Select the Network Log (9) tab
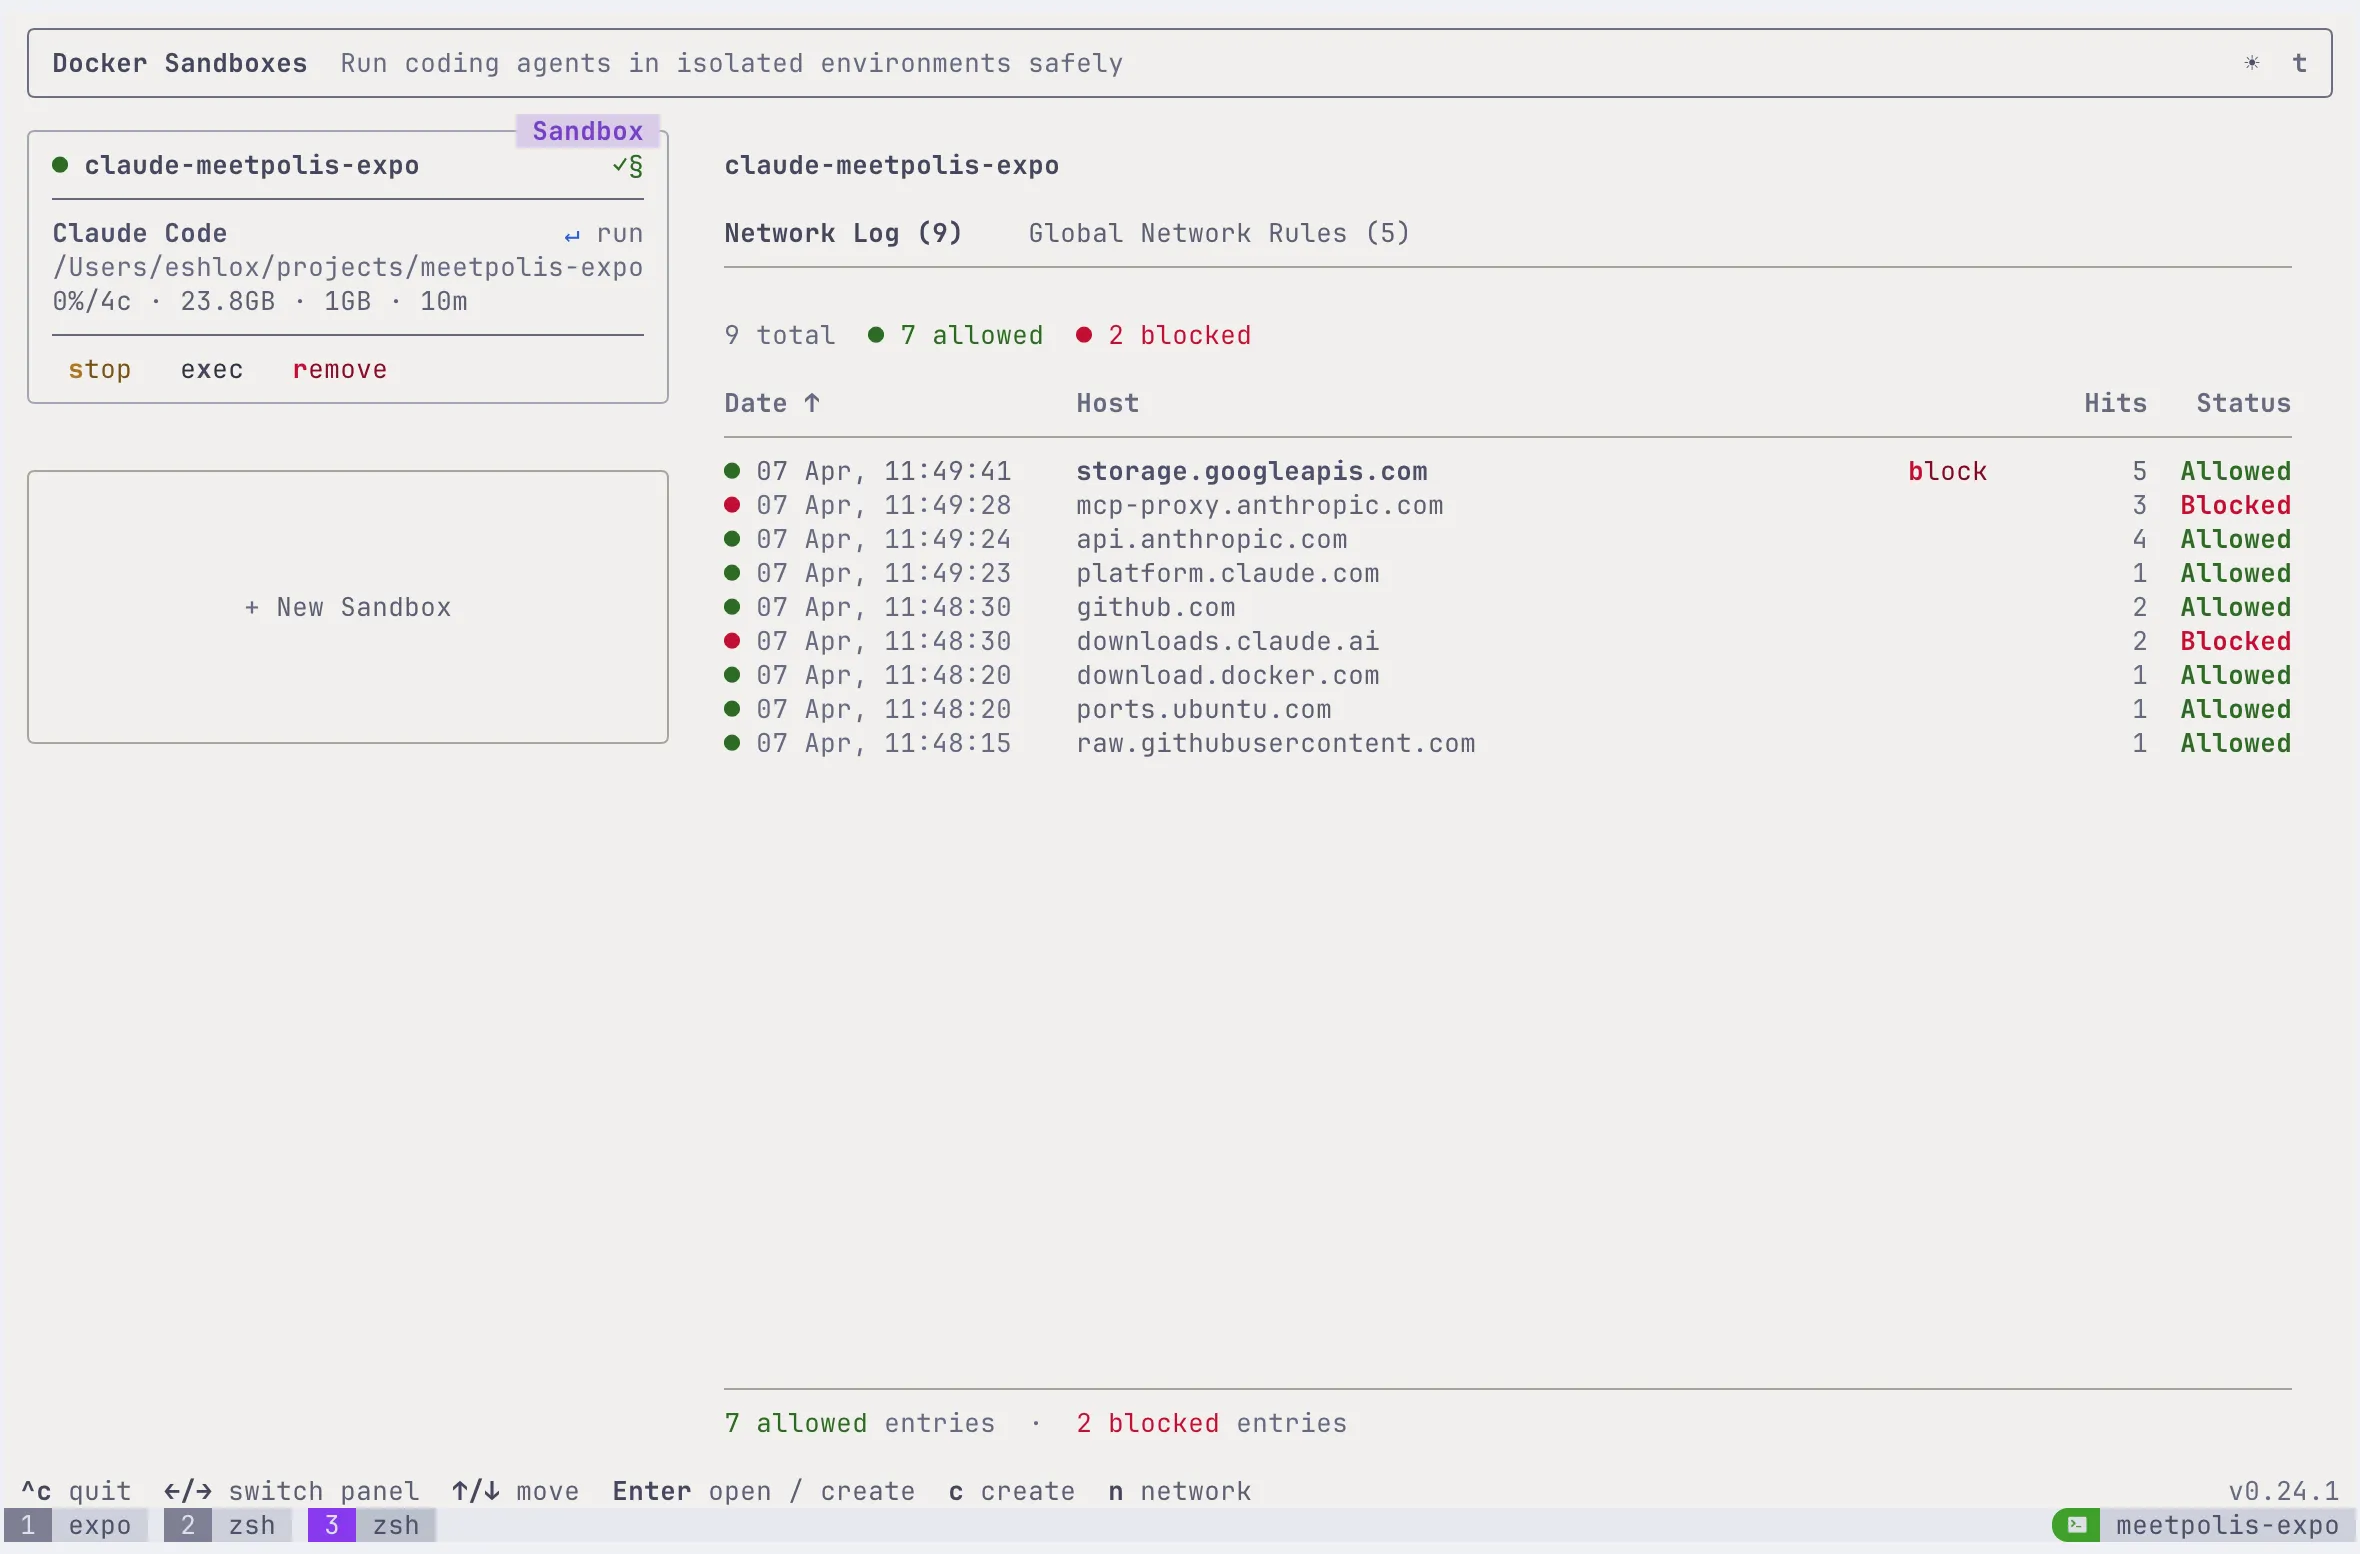 tap(842, 233)
